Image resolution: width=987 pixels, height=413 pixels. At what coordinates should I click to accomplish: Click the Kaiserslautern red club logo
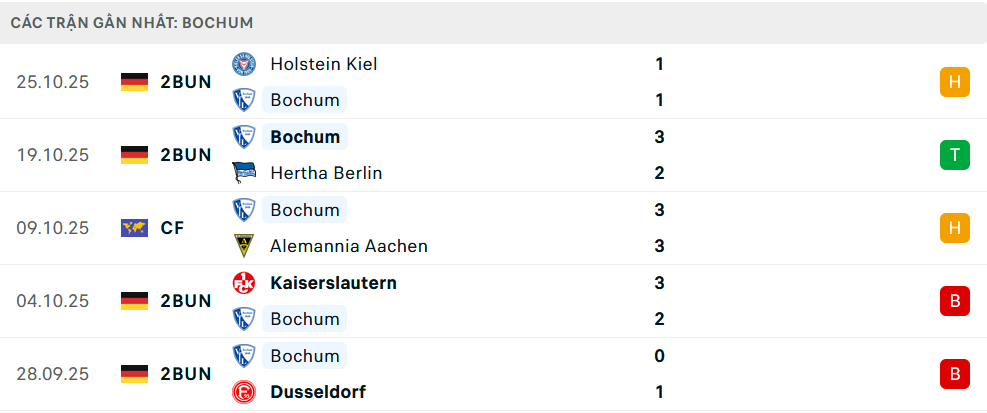pyautogui.click(x=243, y=283)
